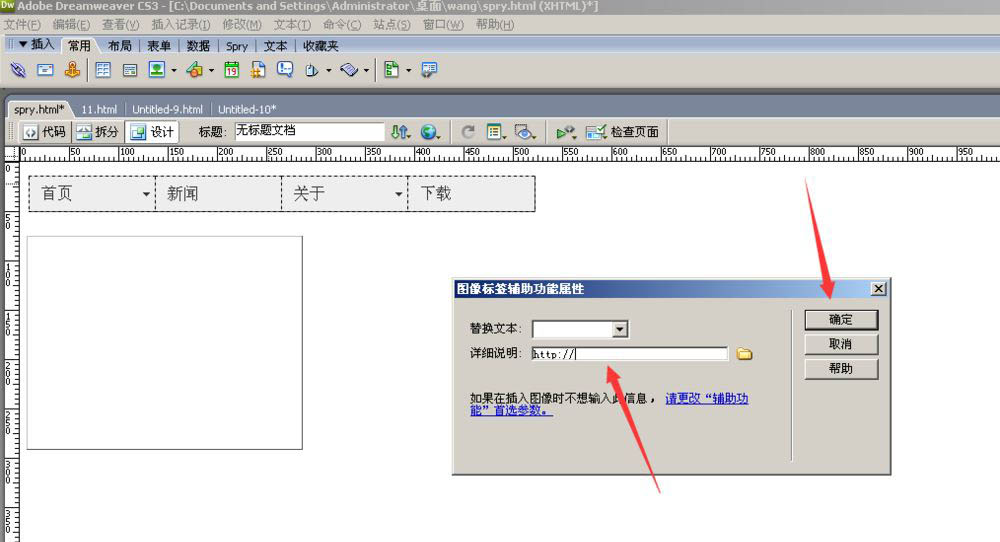Switch to 拆分 split view
This screenshot has height=542, width=1000.
click(x=98, y=132)
